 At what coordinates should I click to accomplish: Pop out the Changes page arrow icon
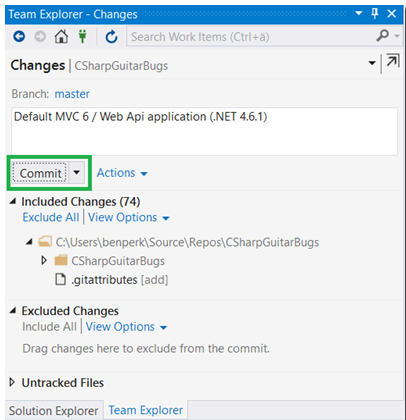coord(392,62)
